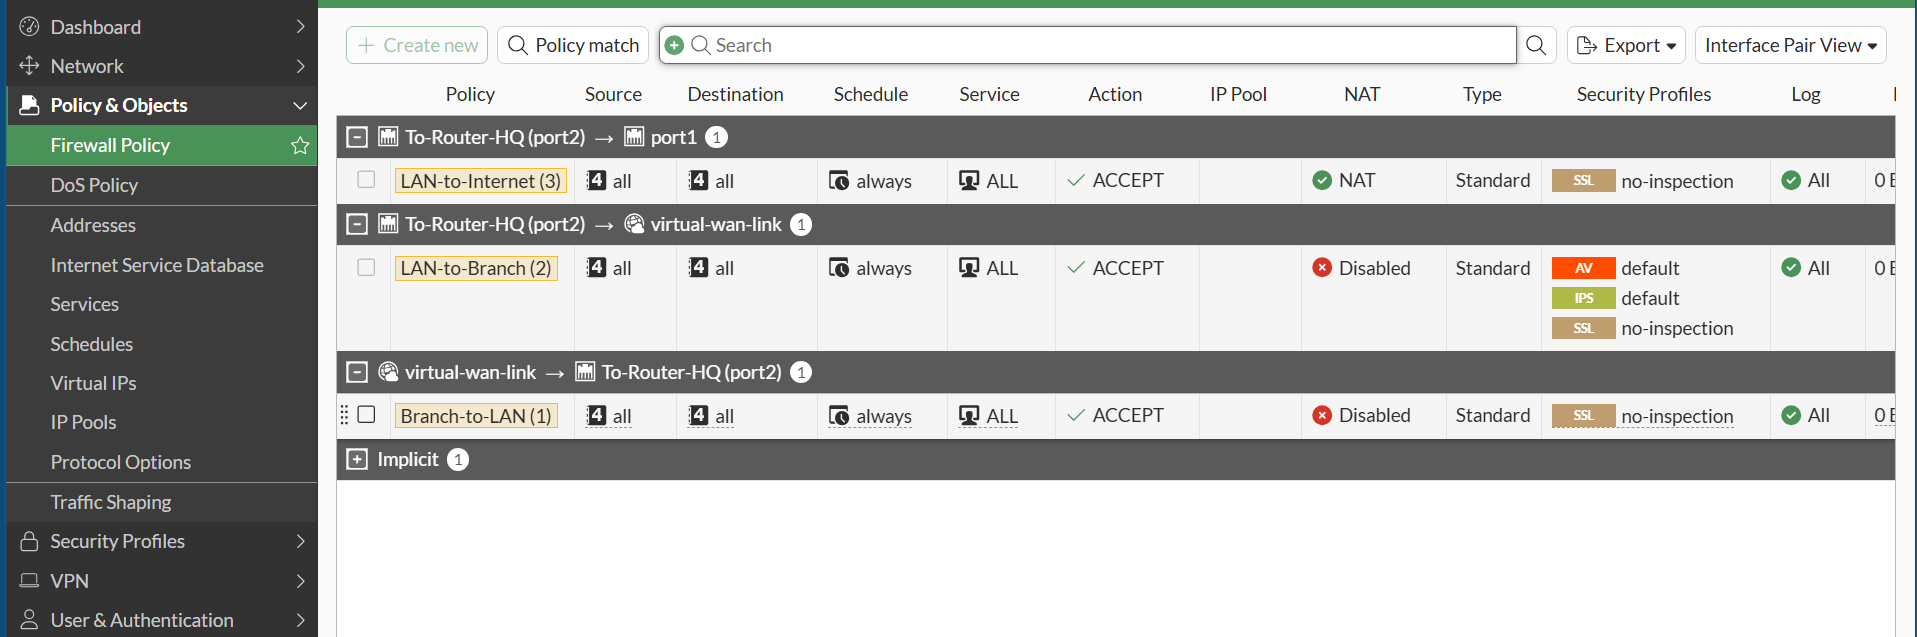1917x637 pixels.
Task: Click the drag handle beside Branch-to-LAN
Action: 344,415
